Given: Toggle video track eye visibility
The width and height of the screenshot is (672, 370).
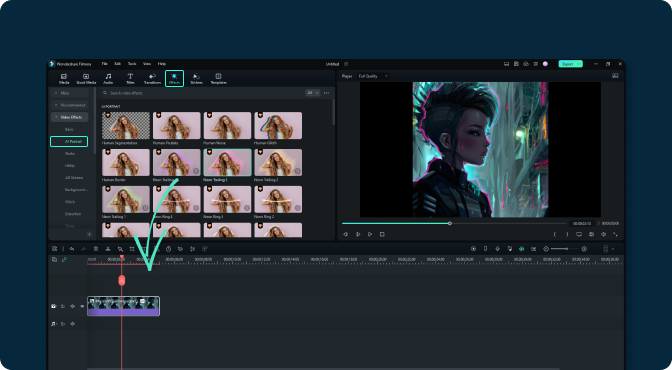Looking at the screenshot, I should click(82, 306).
